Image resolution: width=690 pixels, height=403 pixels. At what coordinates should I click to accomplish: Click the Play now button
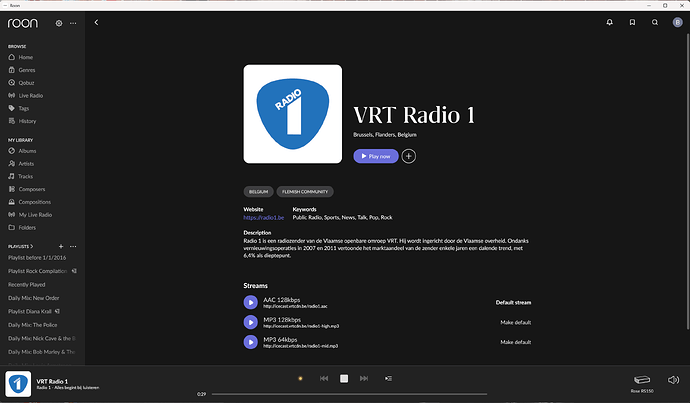[376, 156]
